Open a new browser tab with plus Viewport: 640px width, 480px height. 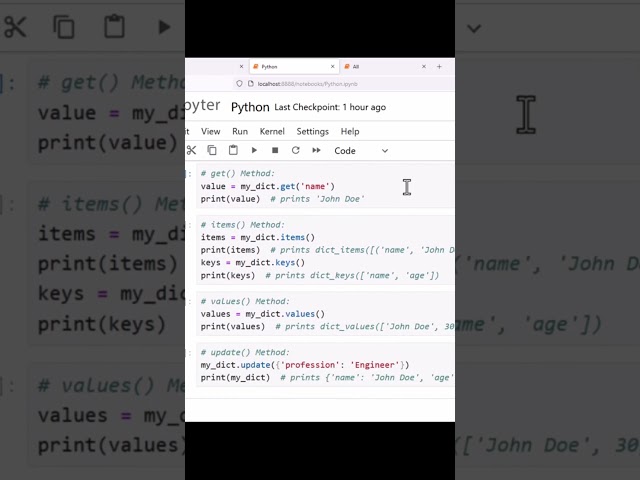(439, 66)
